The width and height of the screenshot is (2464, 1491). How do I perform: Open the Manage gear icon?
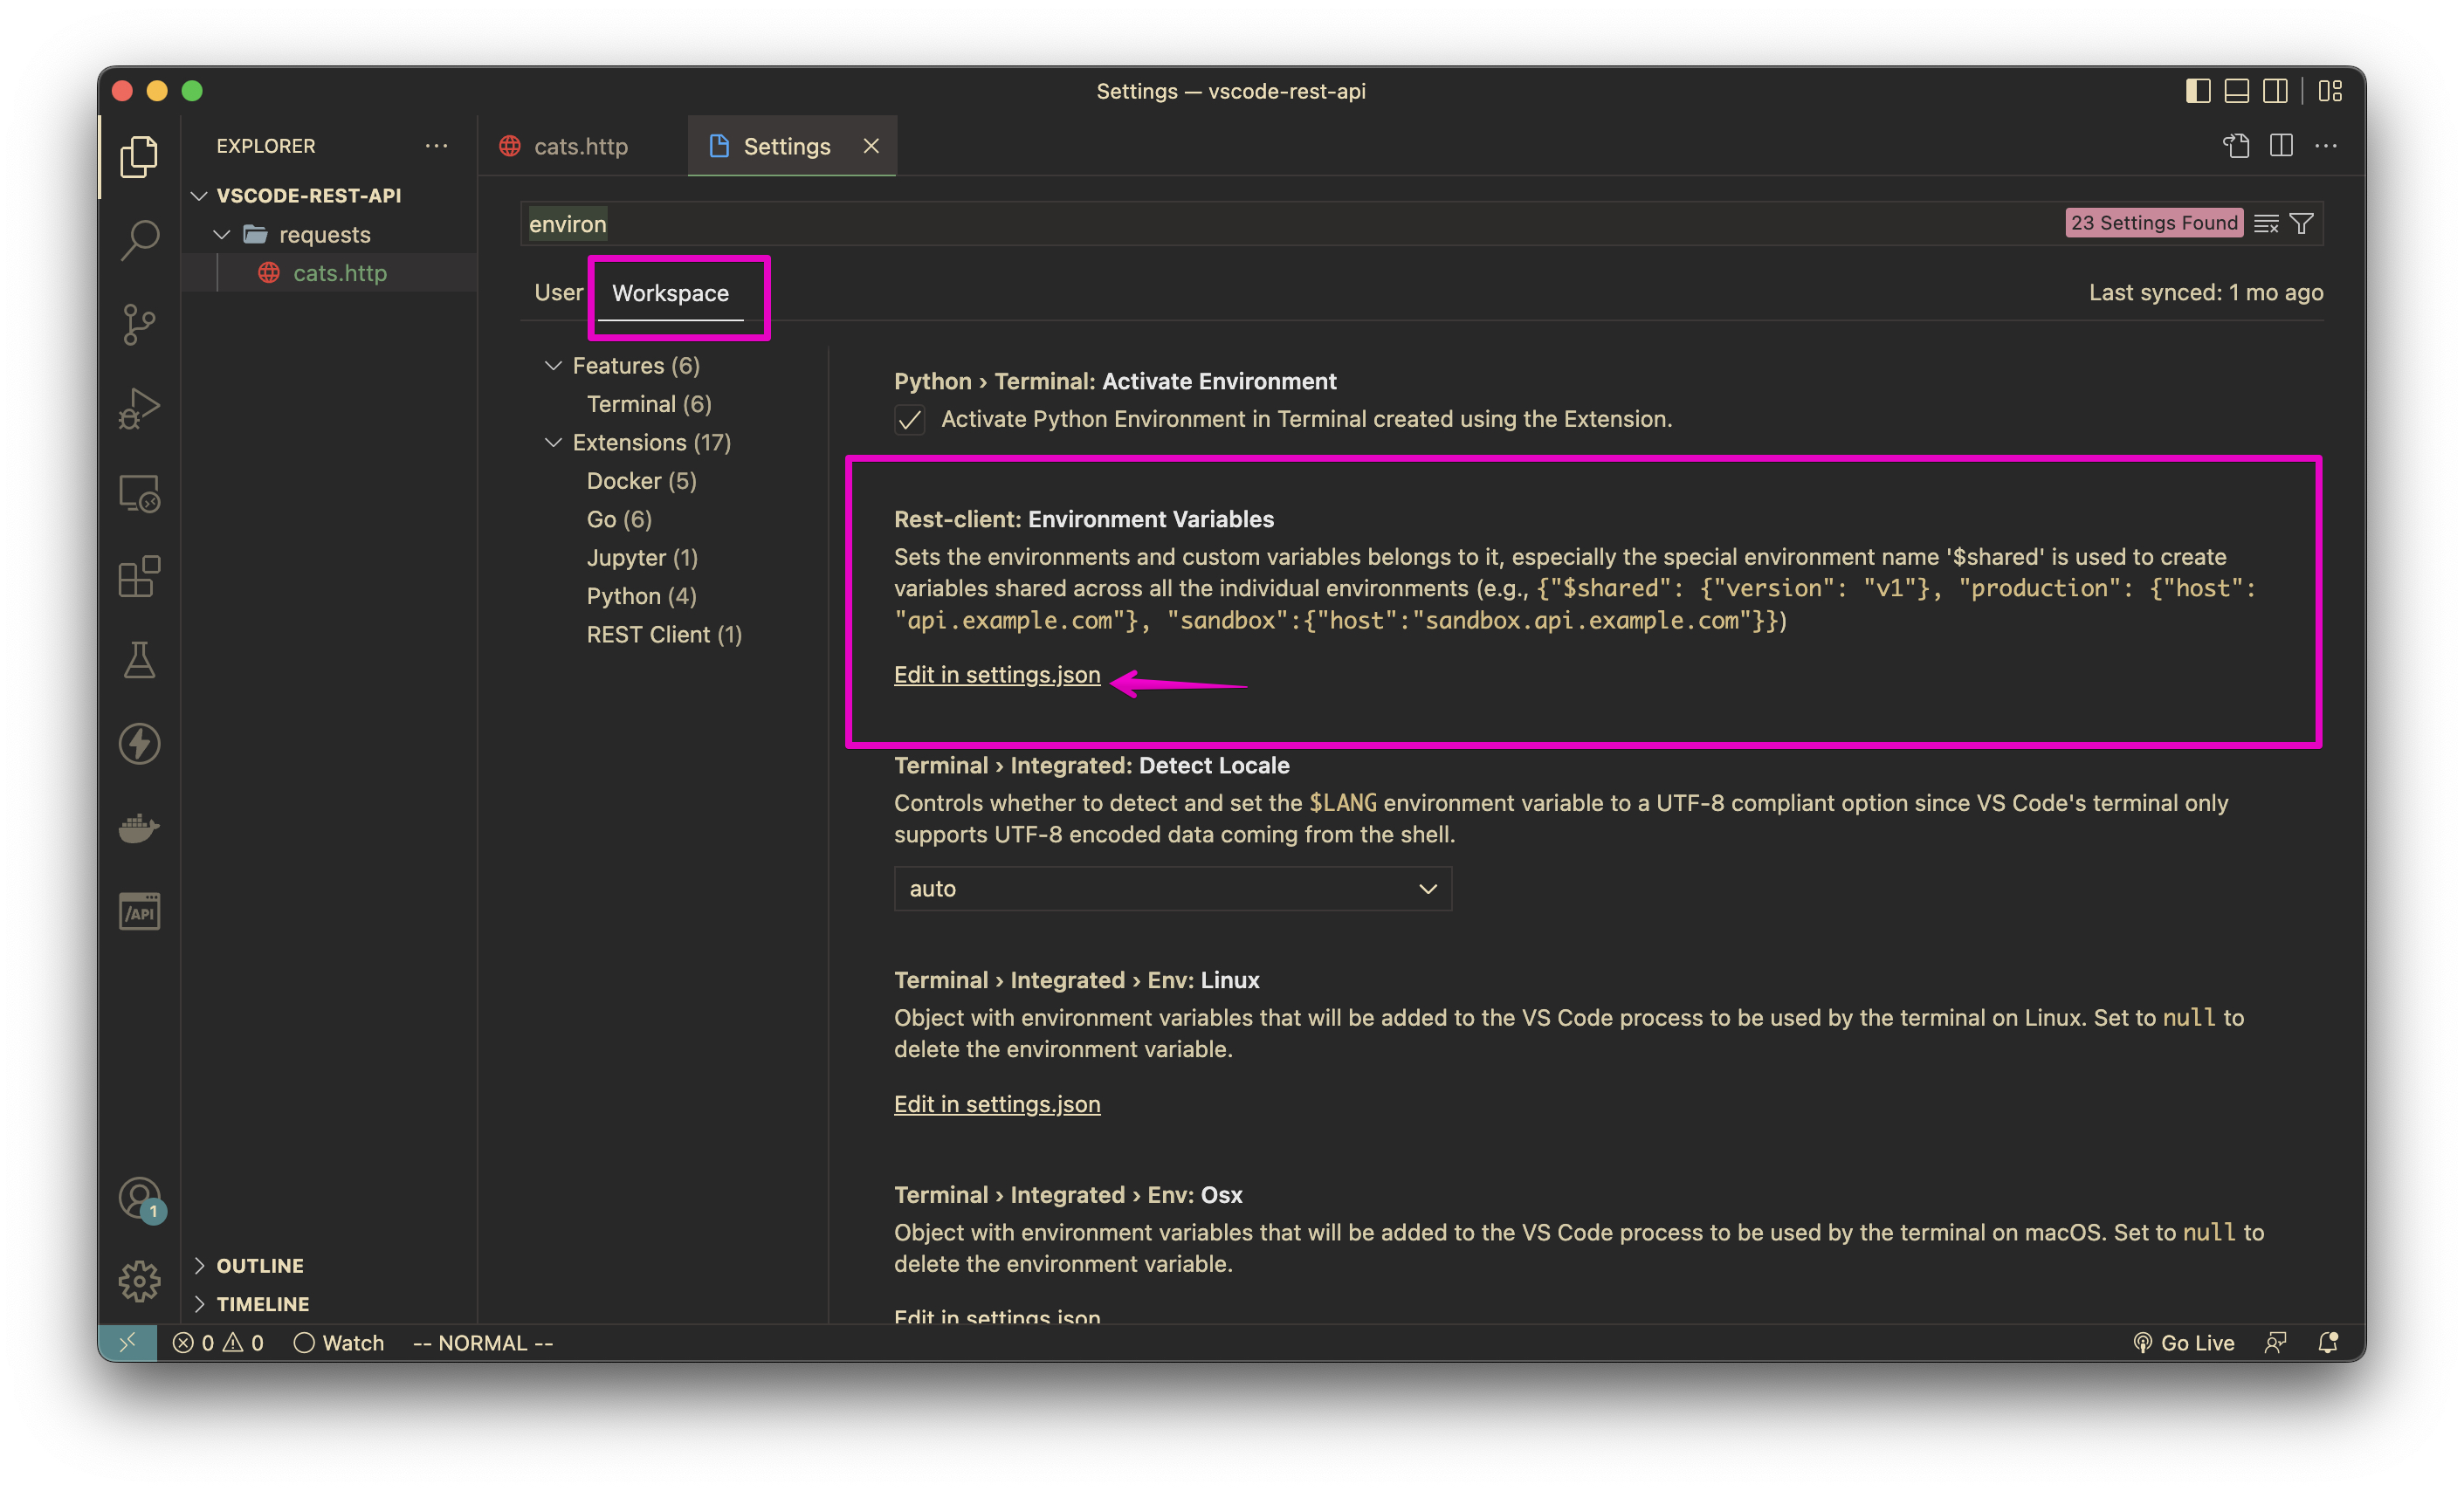[139, 1281]
